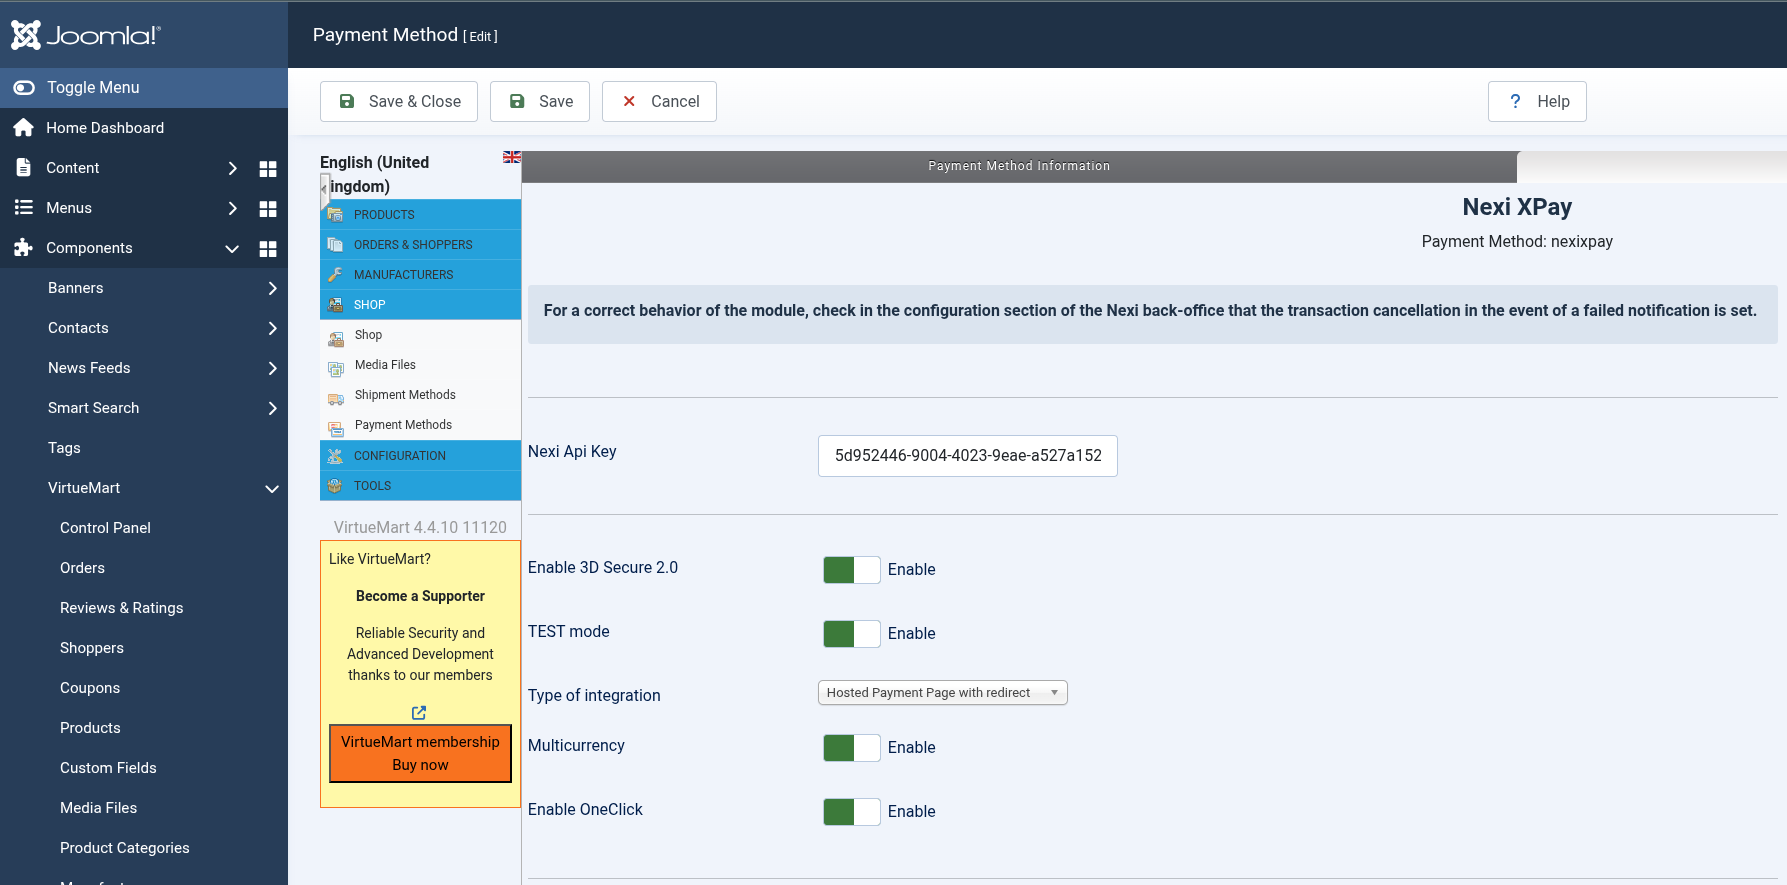Expand the Contacts submenu chevron

coord(273,328)
